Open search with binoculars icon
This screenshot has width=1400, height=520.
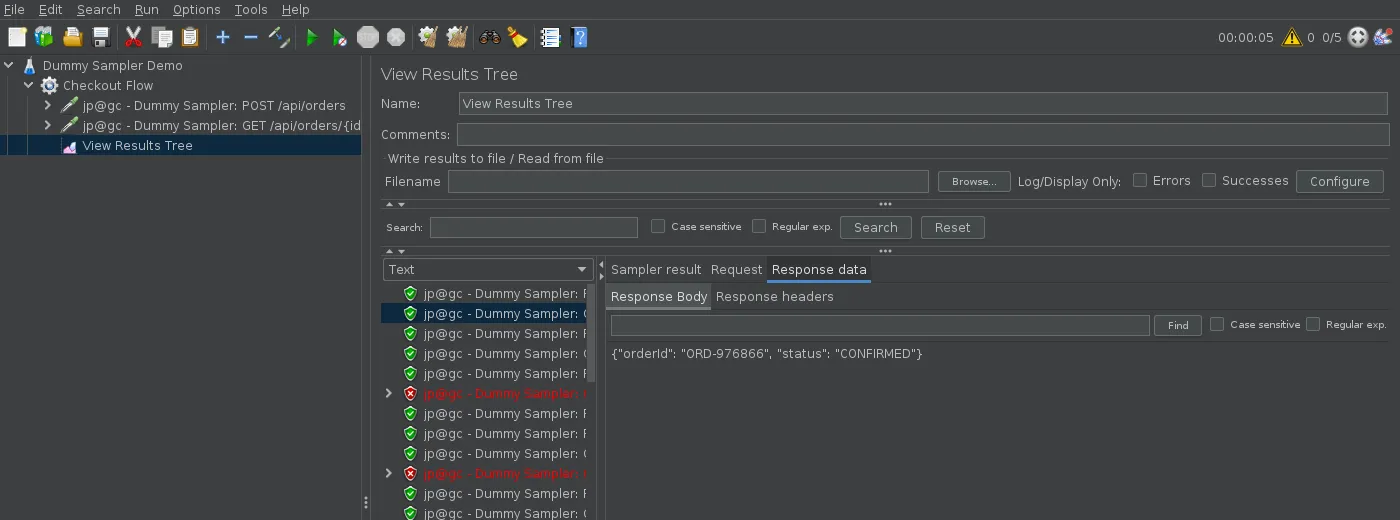click(490, 37)
